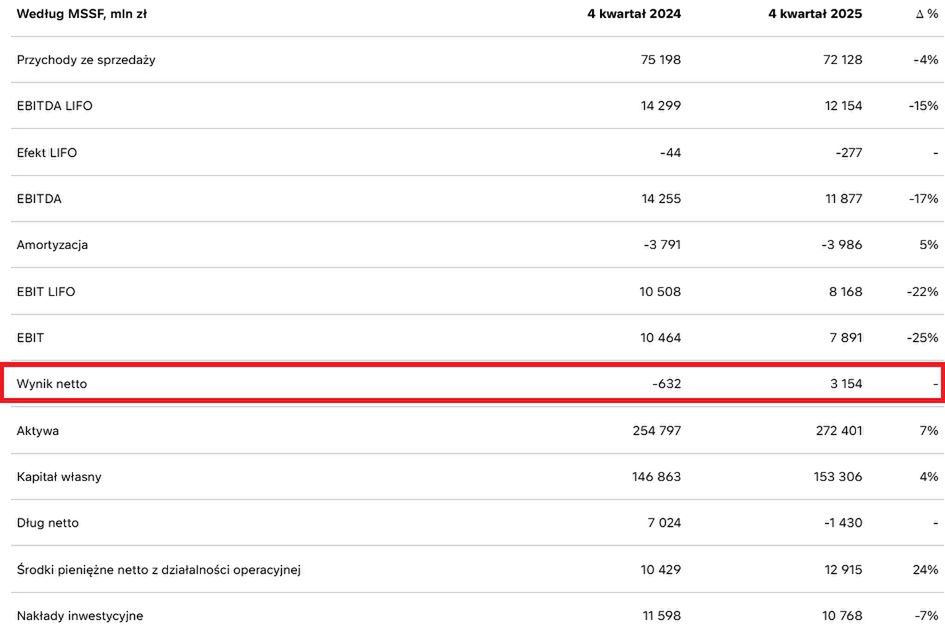Screen dimensions: 945x634
Task: Click the '5%' change cell
Action: coord(929,245)
